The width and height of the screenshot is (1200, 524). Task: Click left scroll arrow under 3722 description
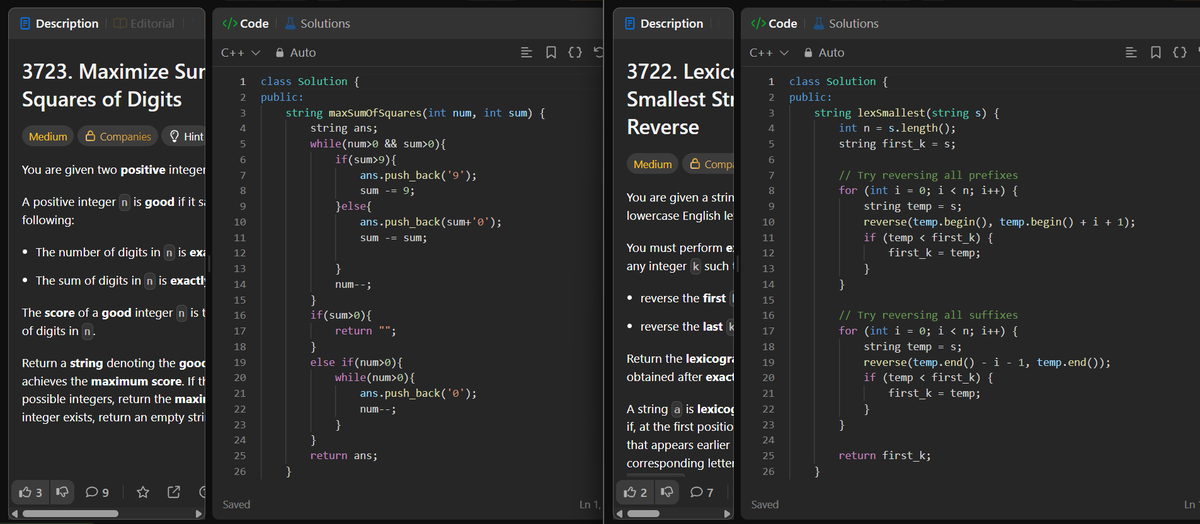coord(619,514)
